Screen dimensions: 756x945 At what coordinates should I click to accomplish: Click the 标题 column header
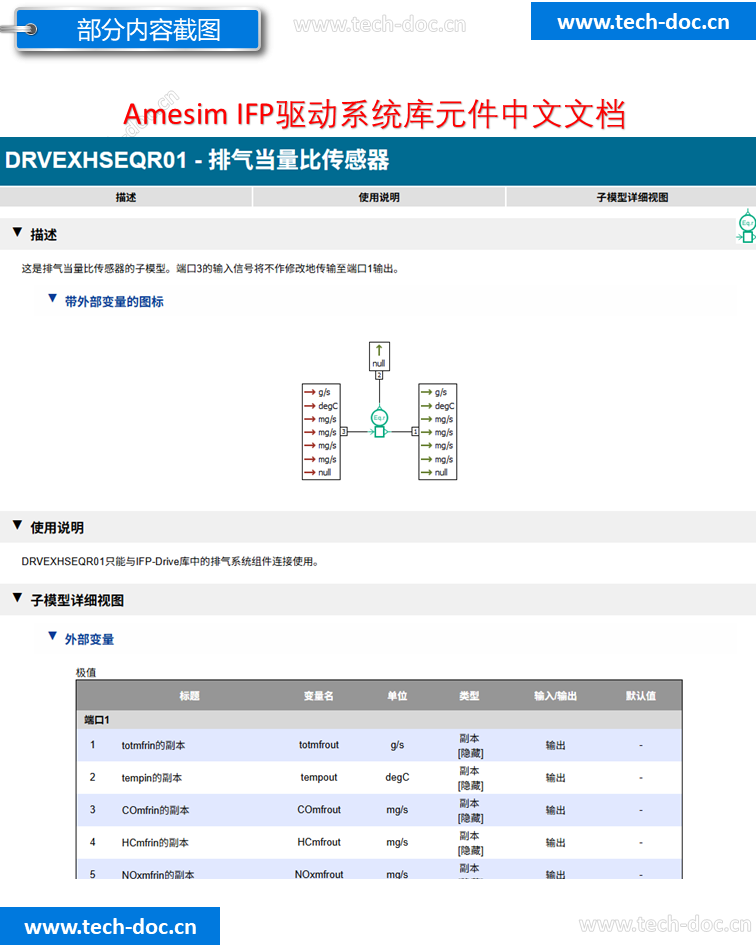[x=189, y=695]
